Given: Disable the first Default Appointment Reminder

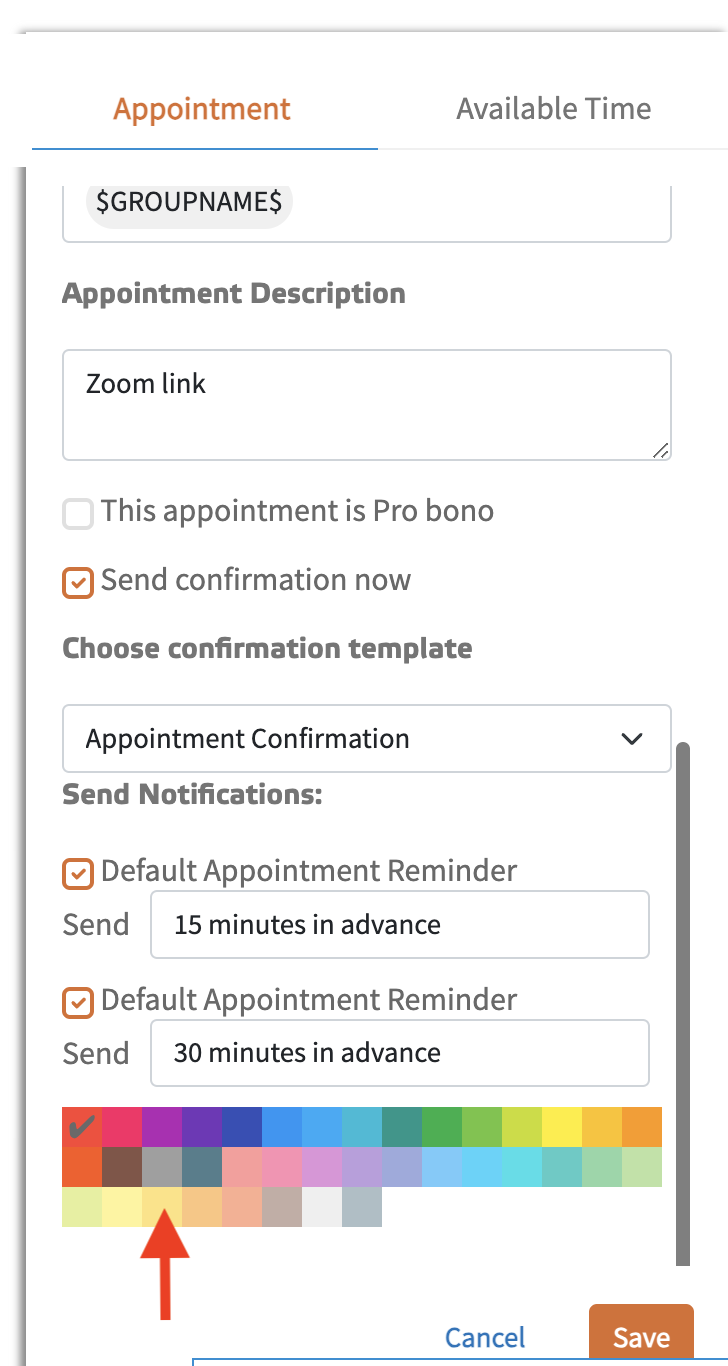Looking at the screenshot, I should (77, 873).
